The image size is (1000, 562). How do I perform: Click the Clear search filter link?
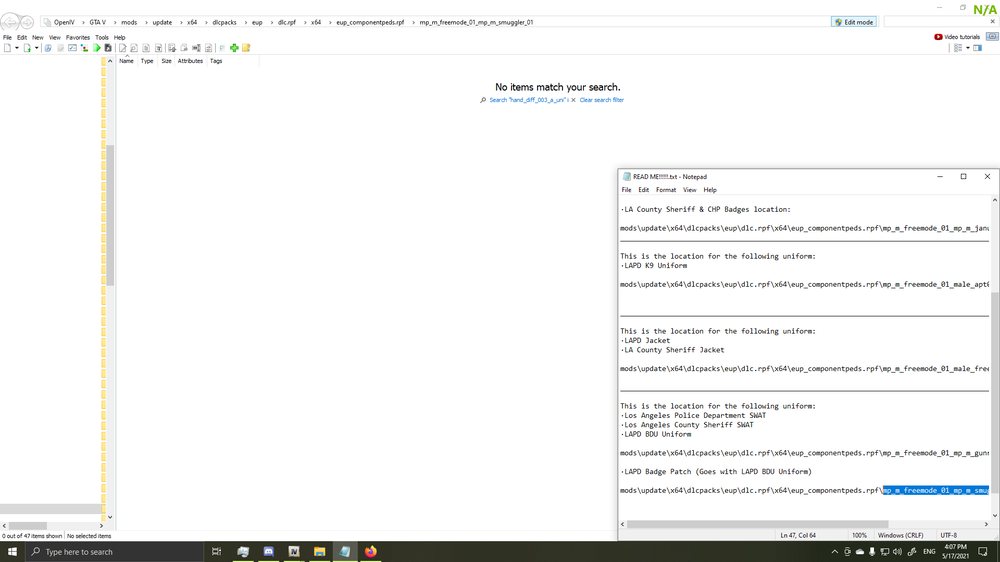click(601, 100)
